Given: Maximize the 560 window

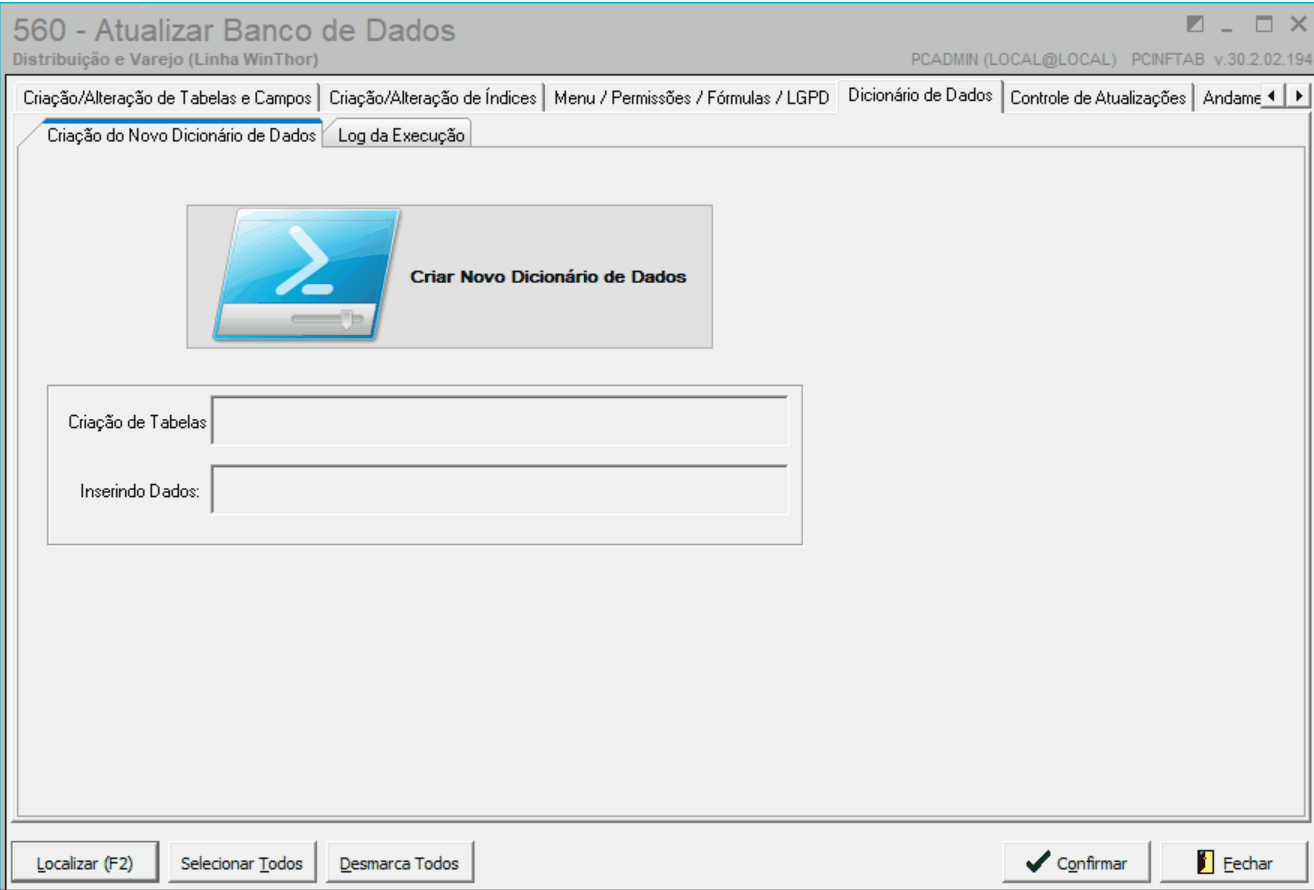Looking at the screenshot, I should [x=1264, y=23].
